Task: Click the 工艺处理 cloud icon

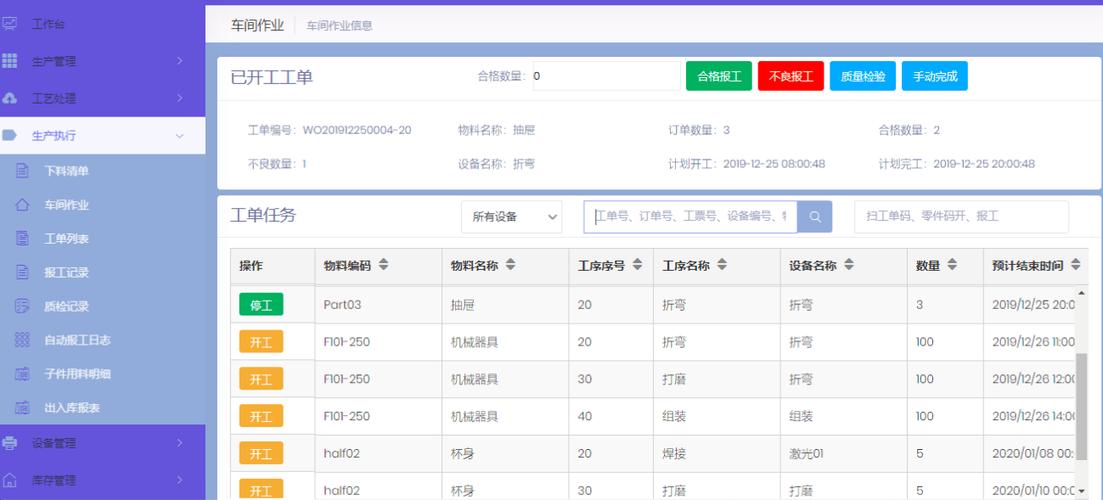Action: (x=10, y=98)
